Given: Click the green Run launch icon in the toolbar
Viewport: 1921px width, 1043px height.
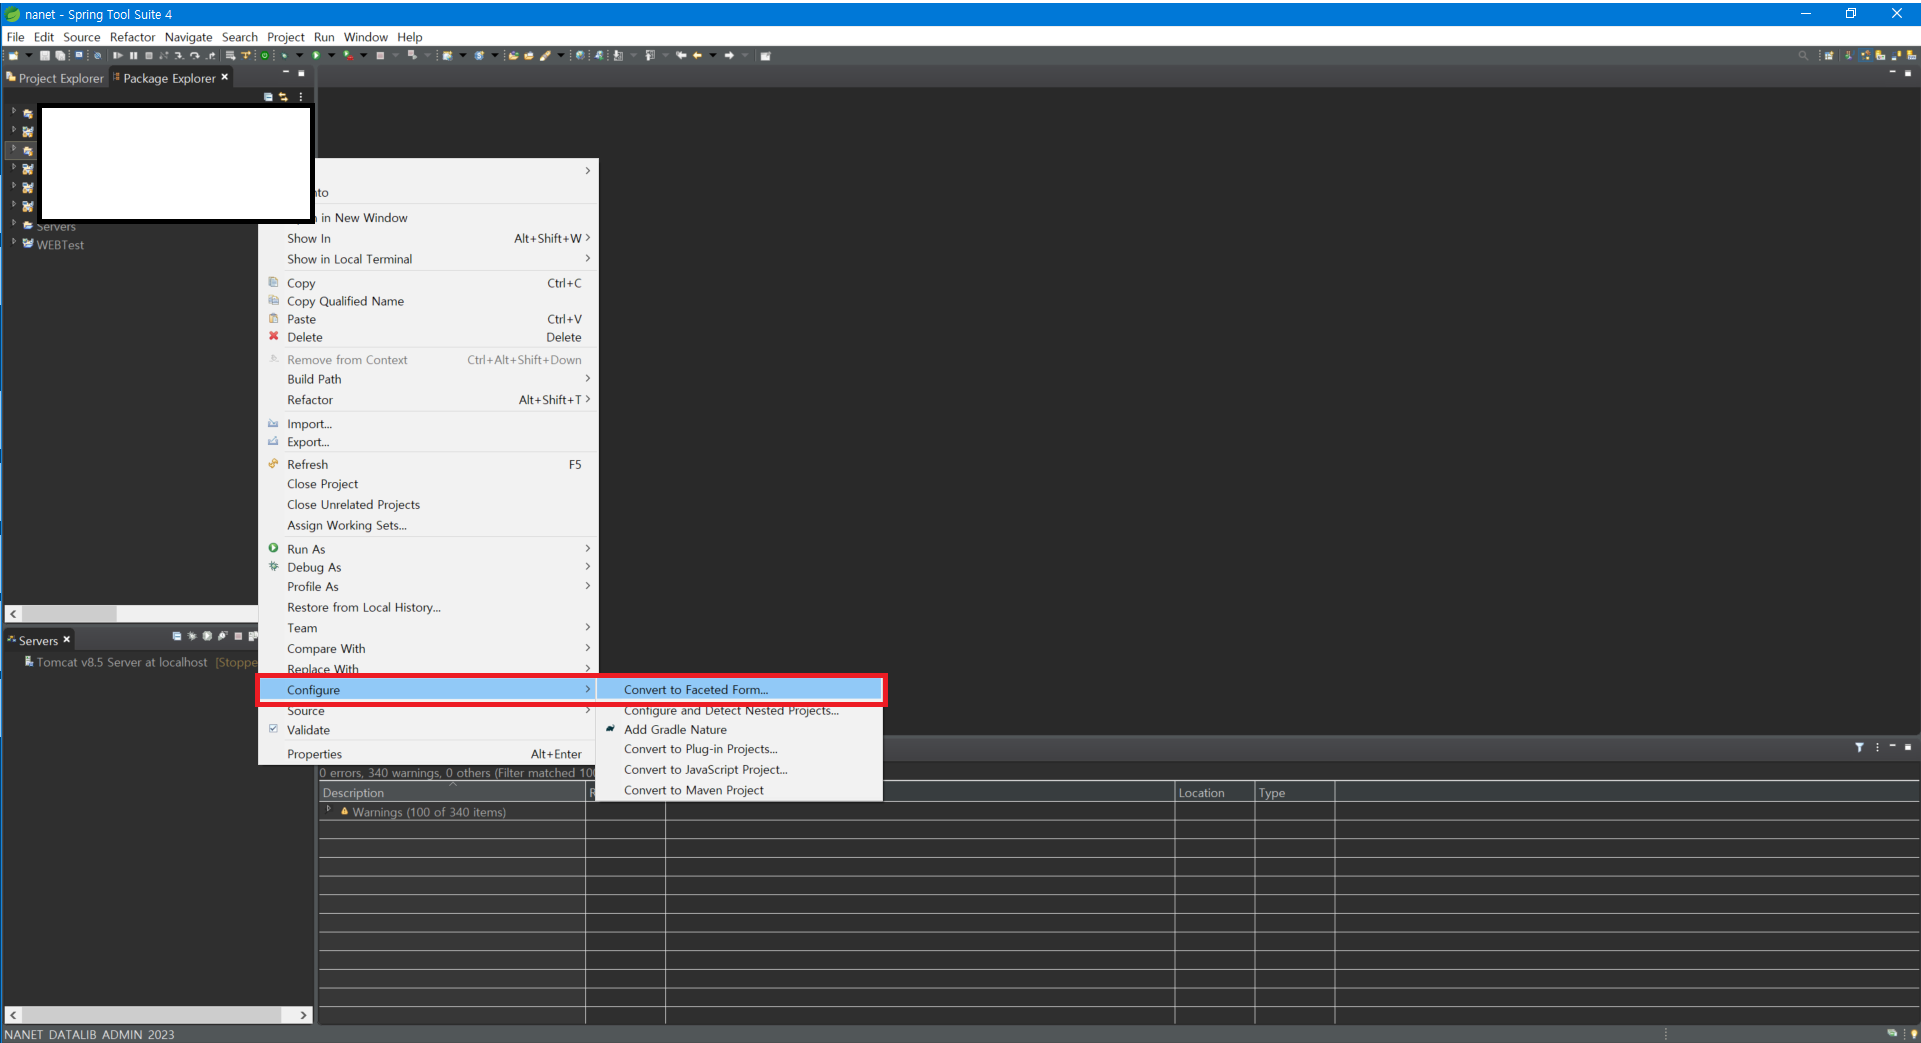Looking at the screenshot, I should point(315,56).
